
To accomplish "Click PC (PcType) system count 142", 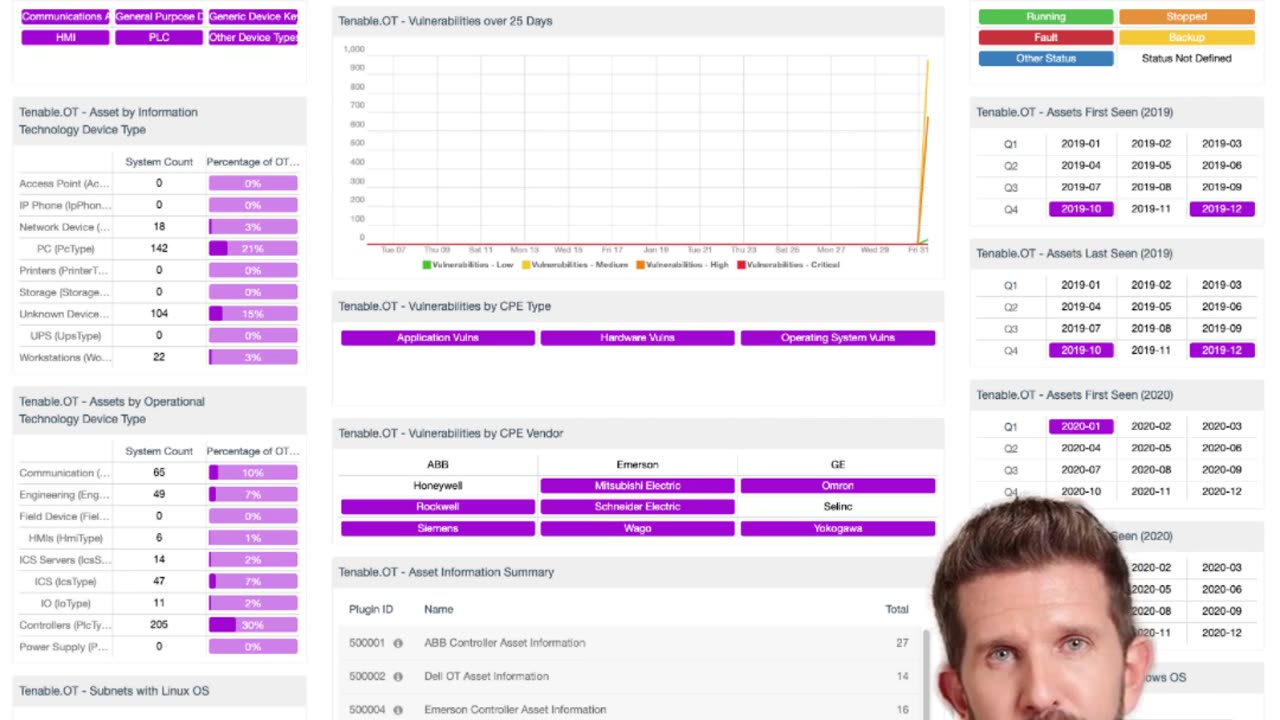I will 159,248.
